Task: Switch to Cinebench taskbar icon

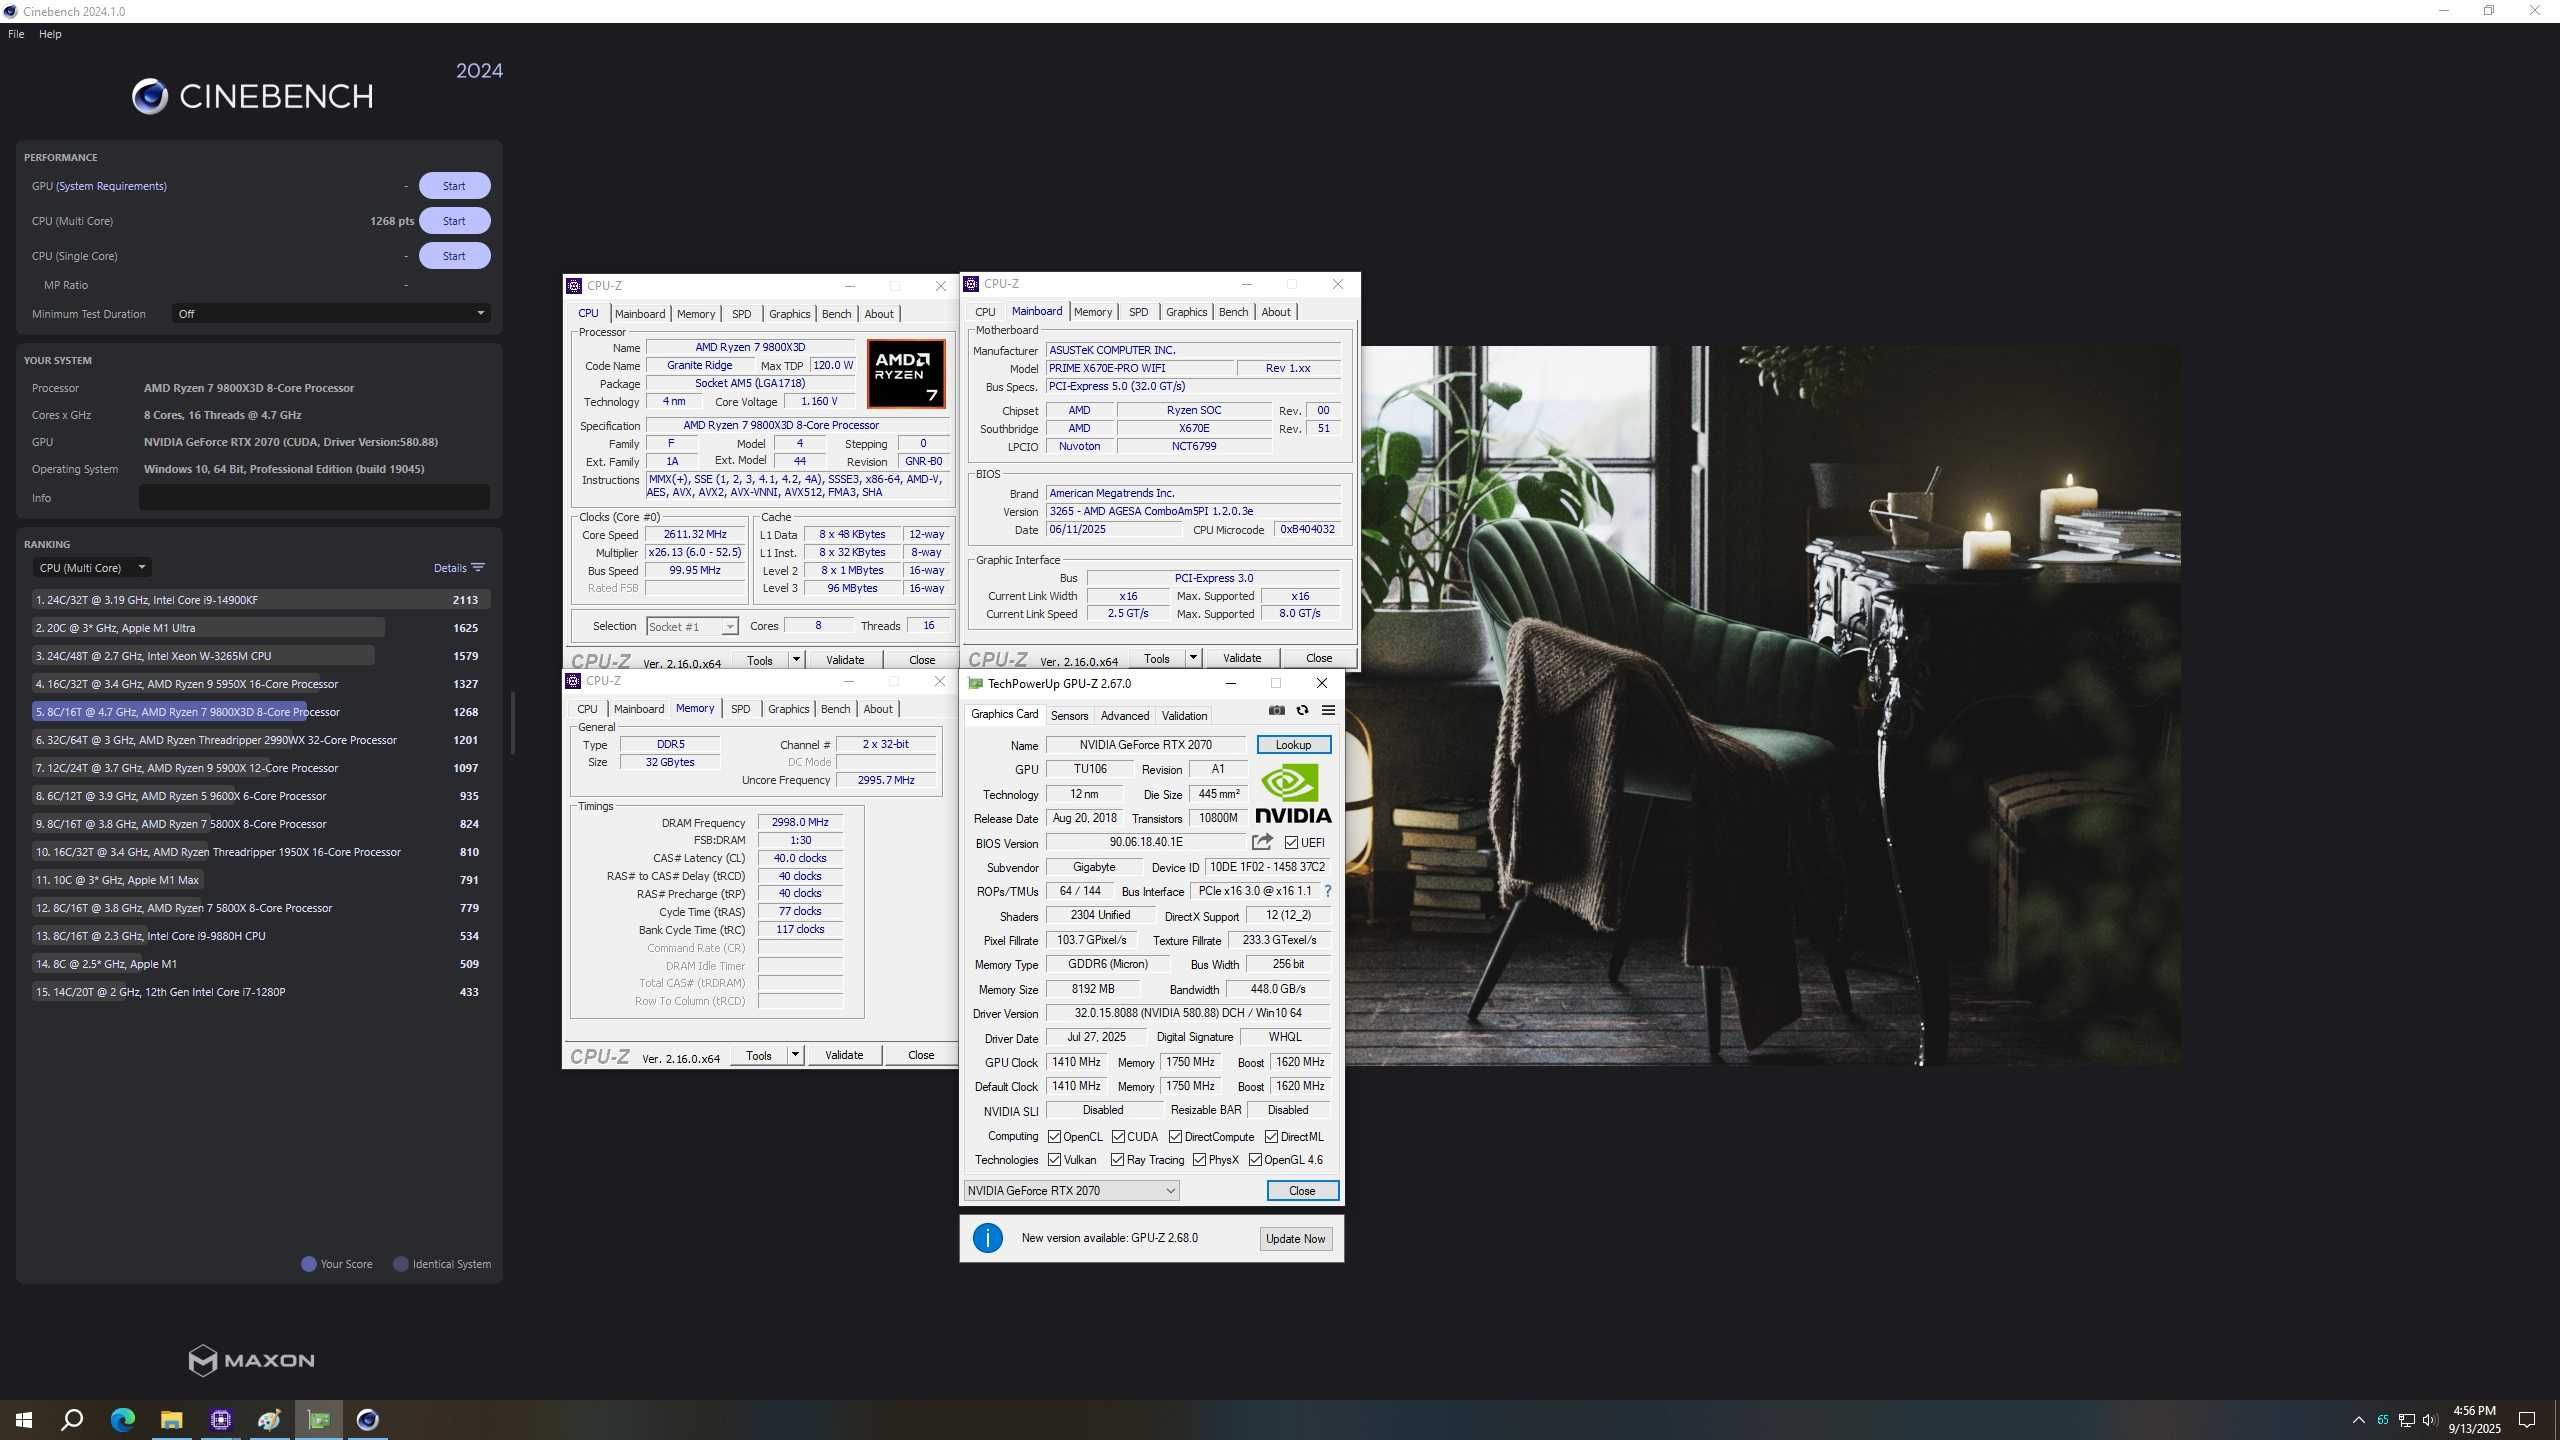Action: 368,1419
